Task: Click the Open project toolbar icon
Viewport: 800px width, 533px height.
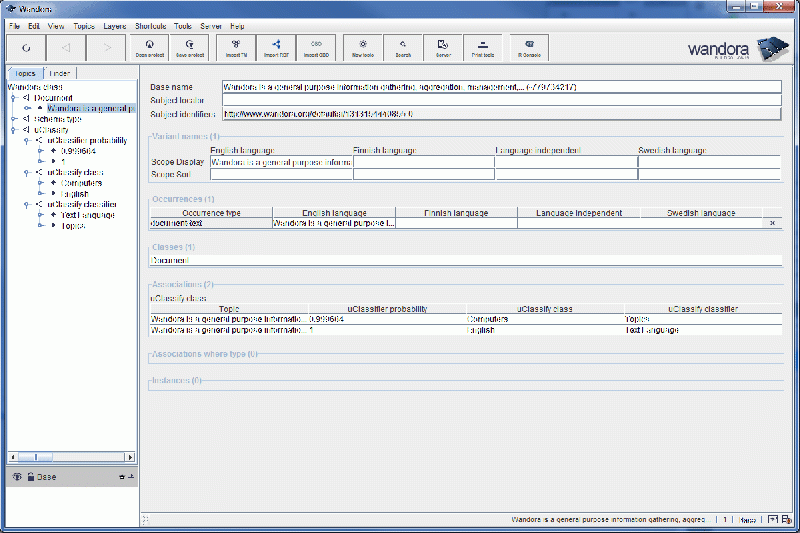Action: [x=149, y=47]
